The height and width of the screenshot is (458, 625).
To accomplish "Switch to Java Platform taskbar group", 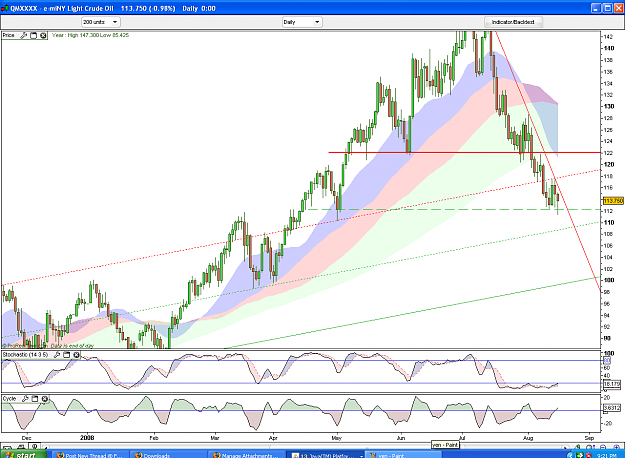I will click(327, 455).
